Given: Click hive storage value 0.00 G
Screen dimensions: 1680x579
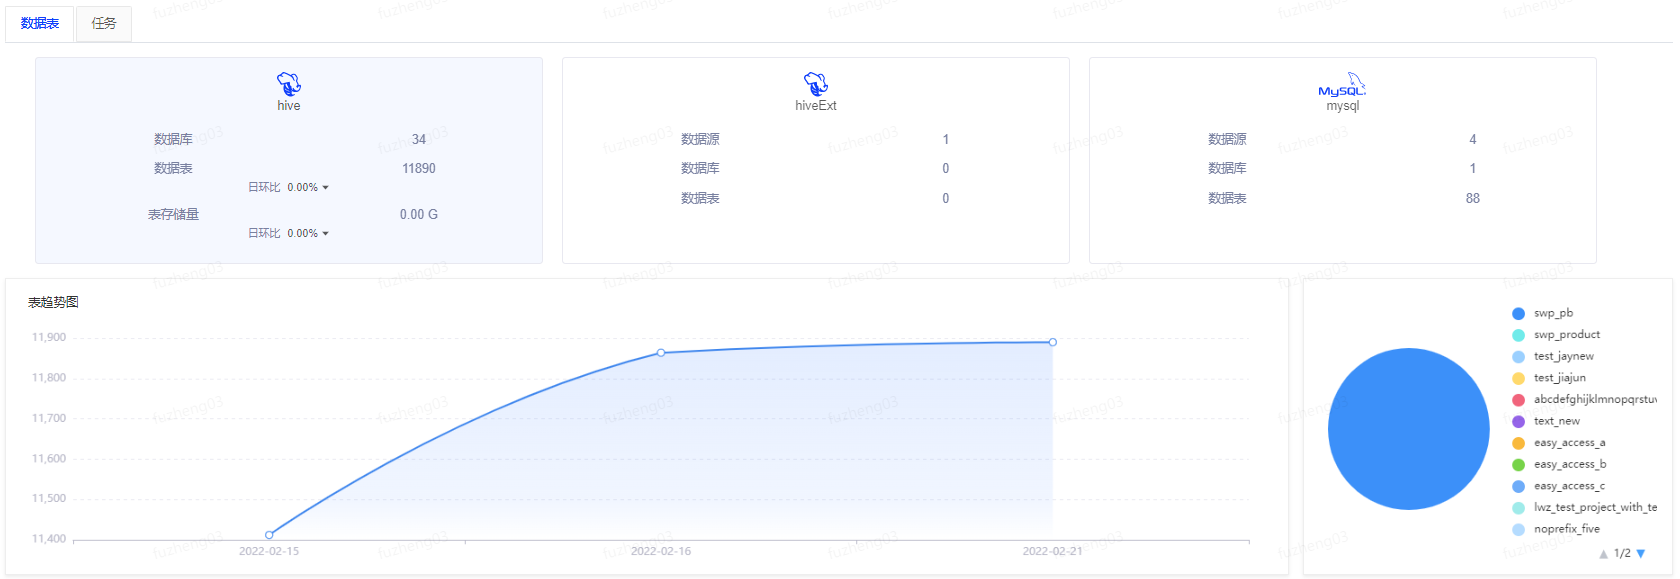Looking at the screenshot, I should (419, 214).
